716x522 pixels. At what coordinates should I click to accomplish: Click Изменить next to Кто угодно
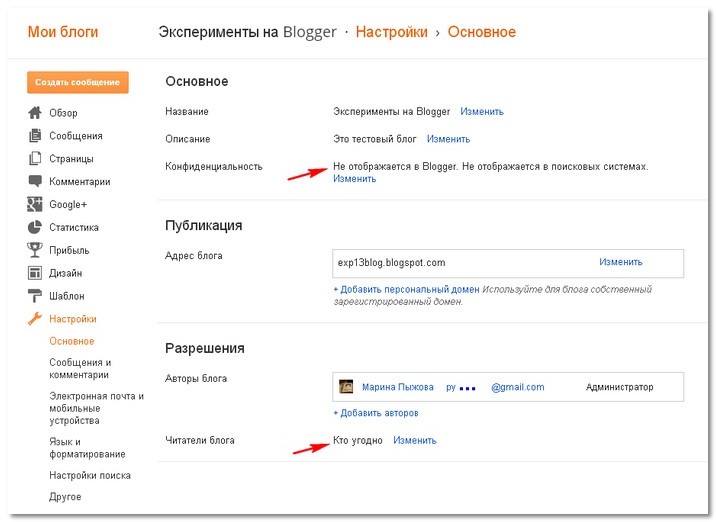click(415, 440)
